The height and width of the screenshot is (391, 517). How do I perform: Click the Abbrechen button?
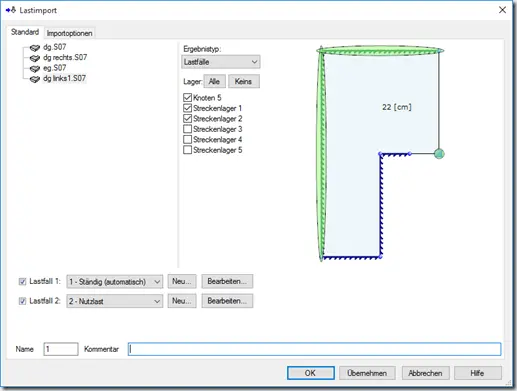coord(426,373)
